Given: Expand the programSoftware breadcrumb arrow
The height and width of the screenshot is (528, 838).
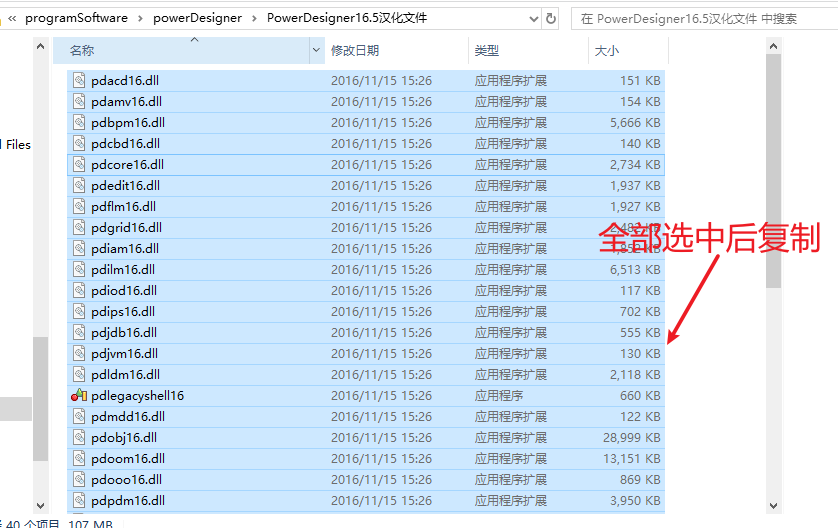Looking at the screenshot, I should pos(140,19).
